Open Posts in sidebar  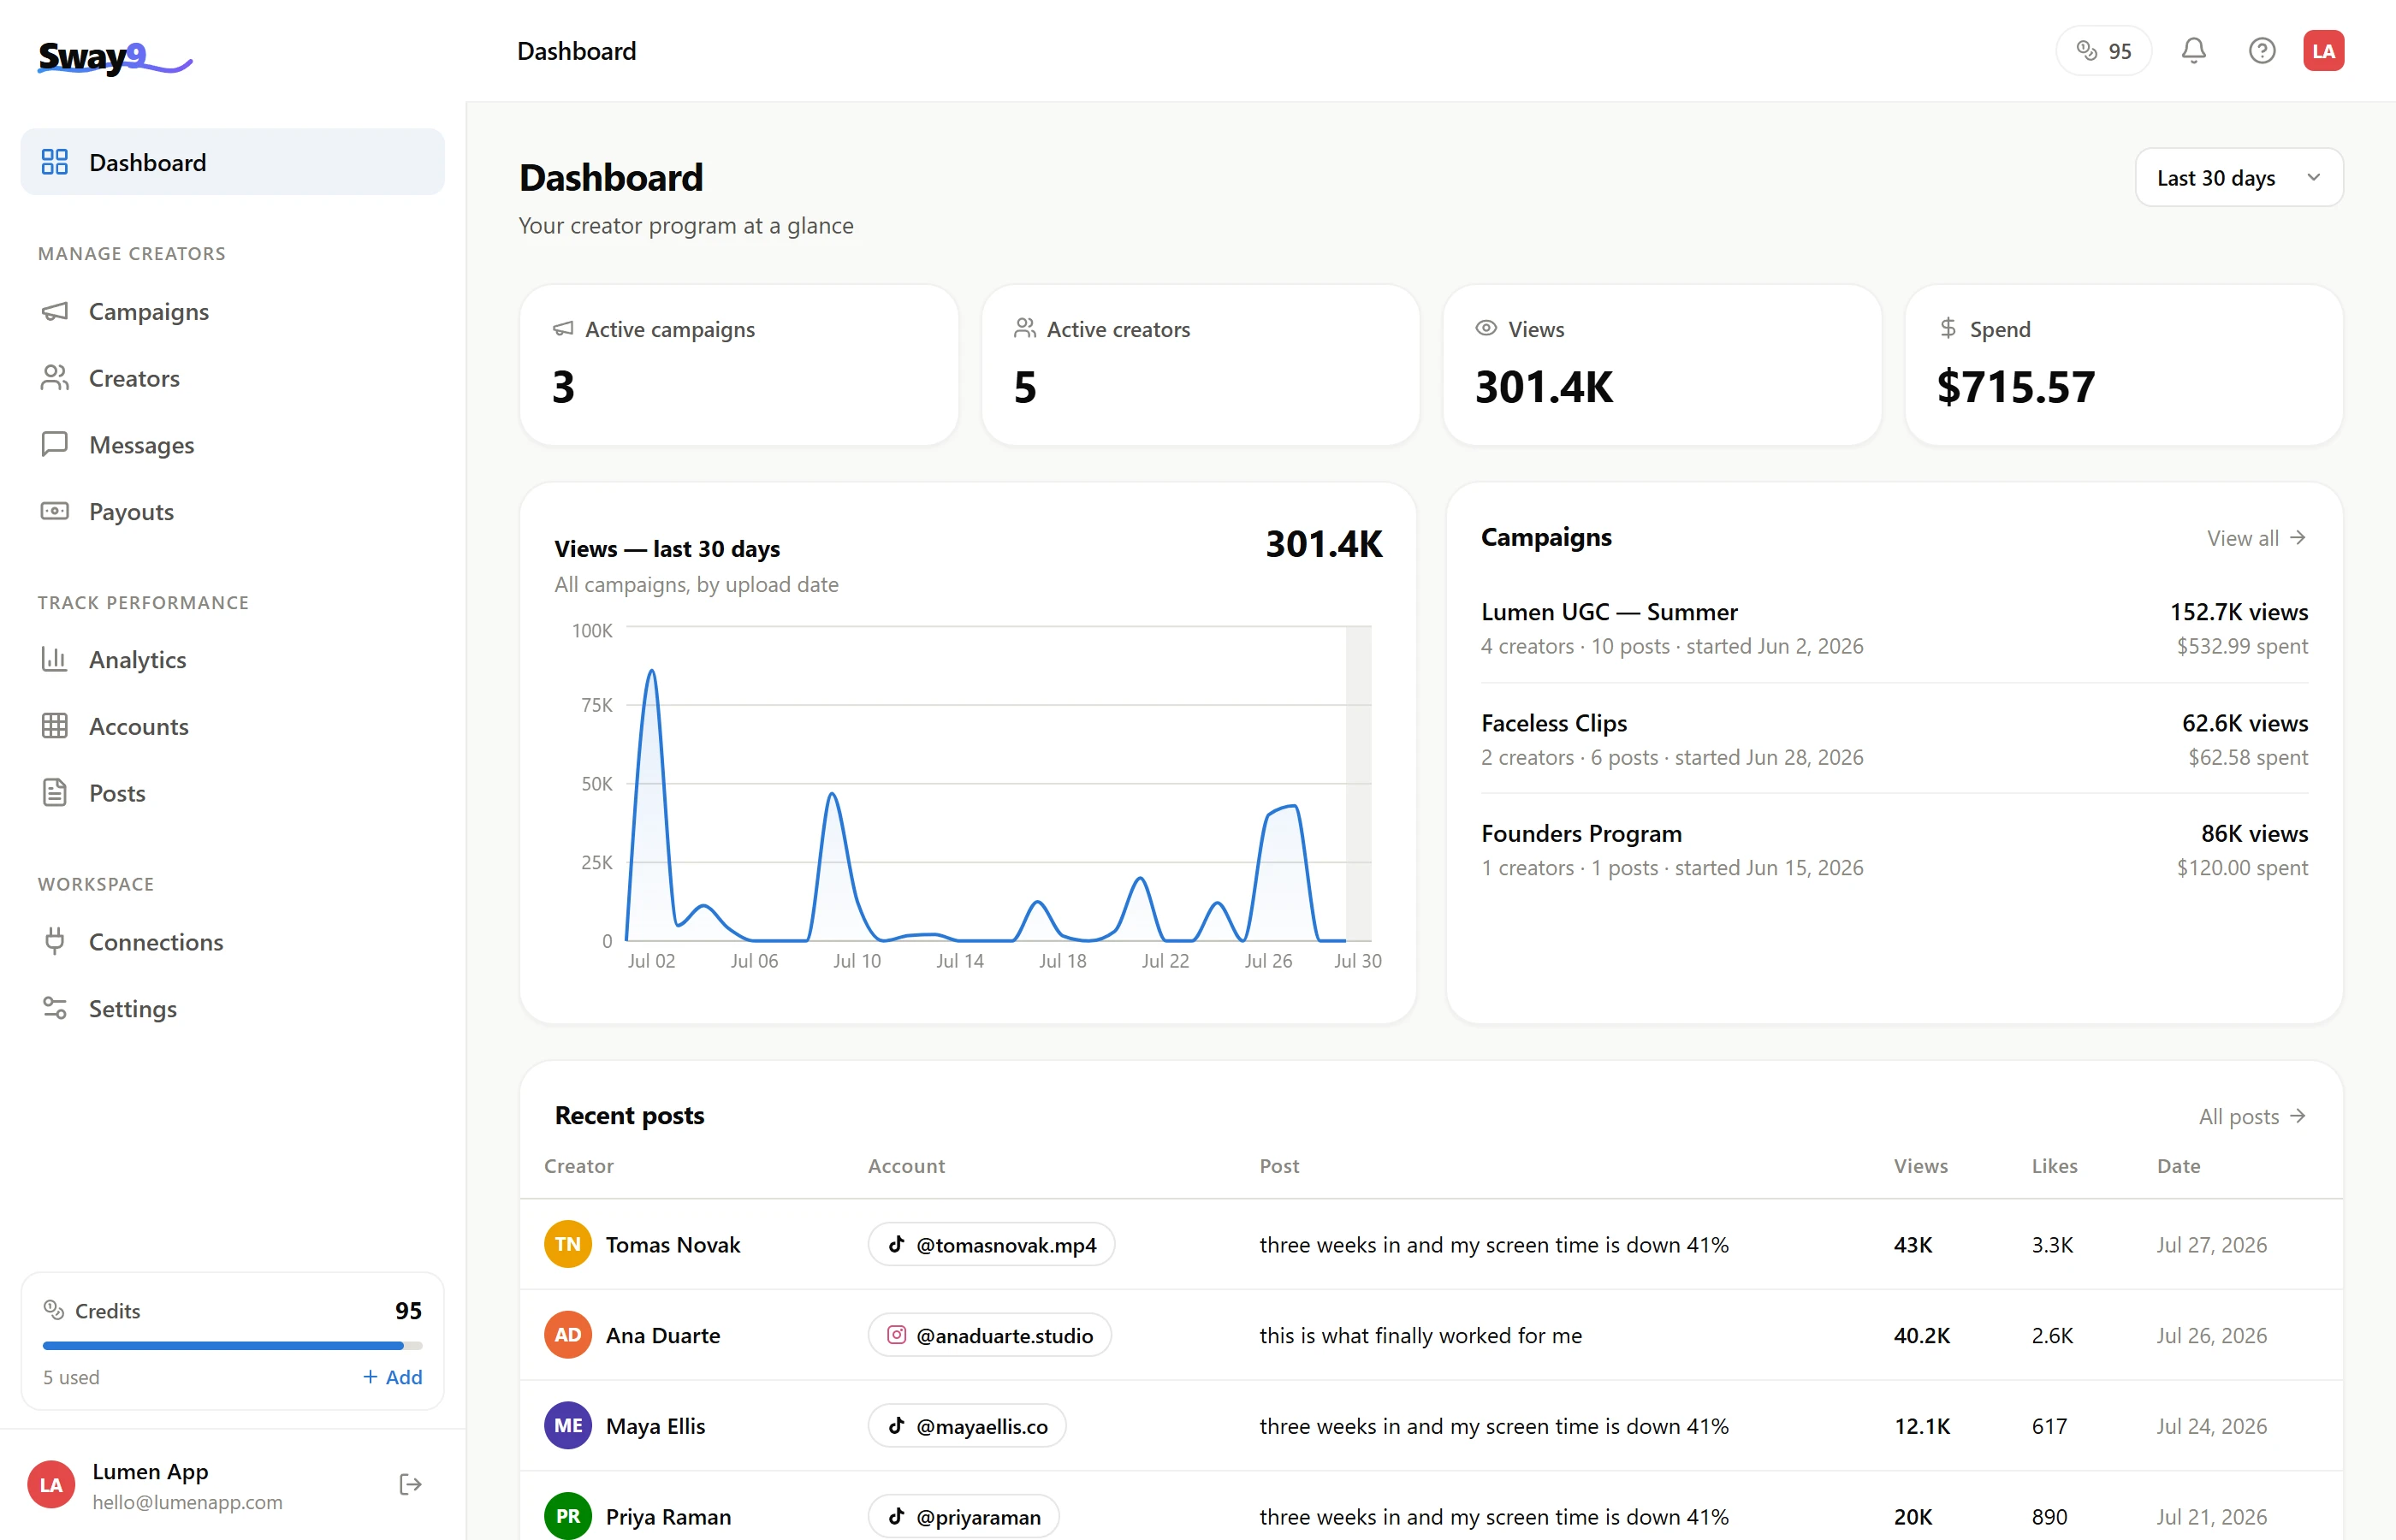(232, 793)
